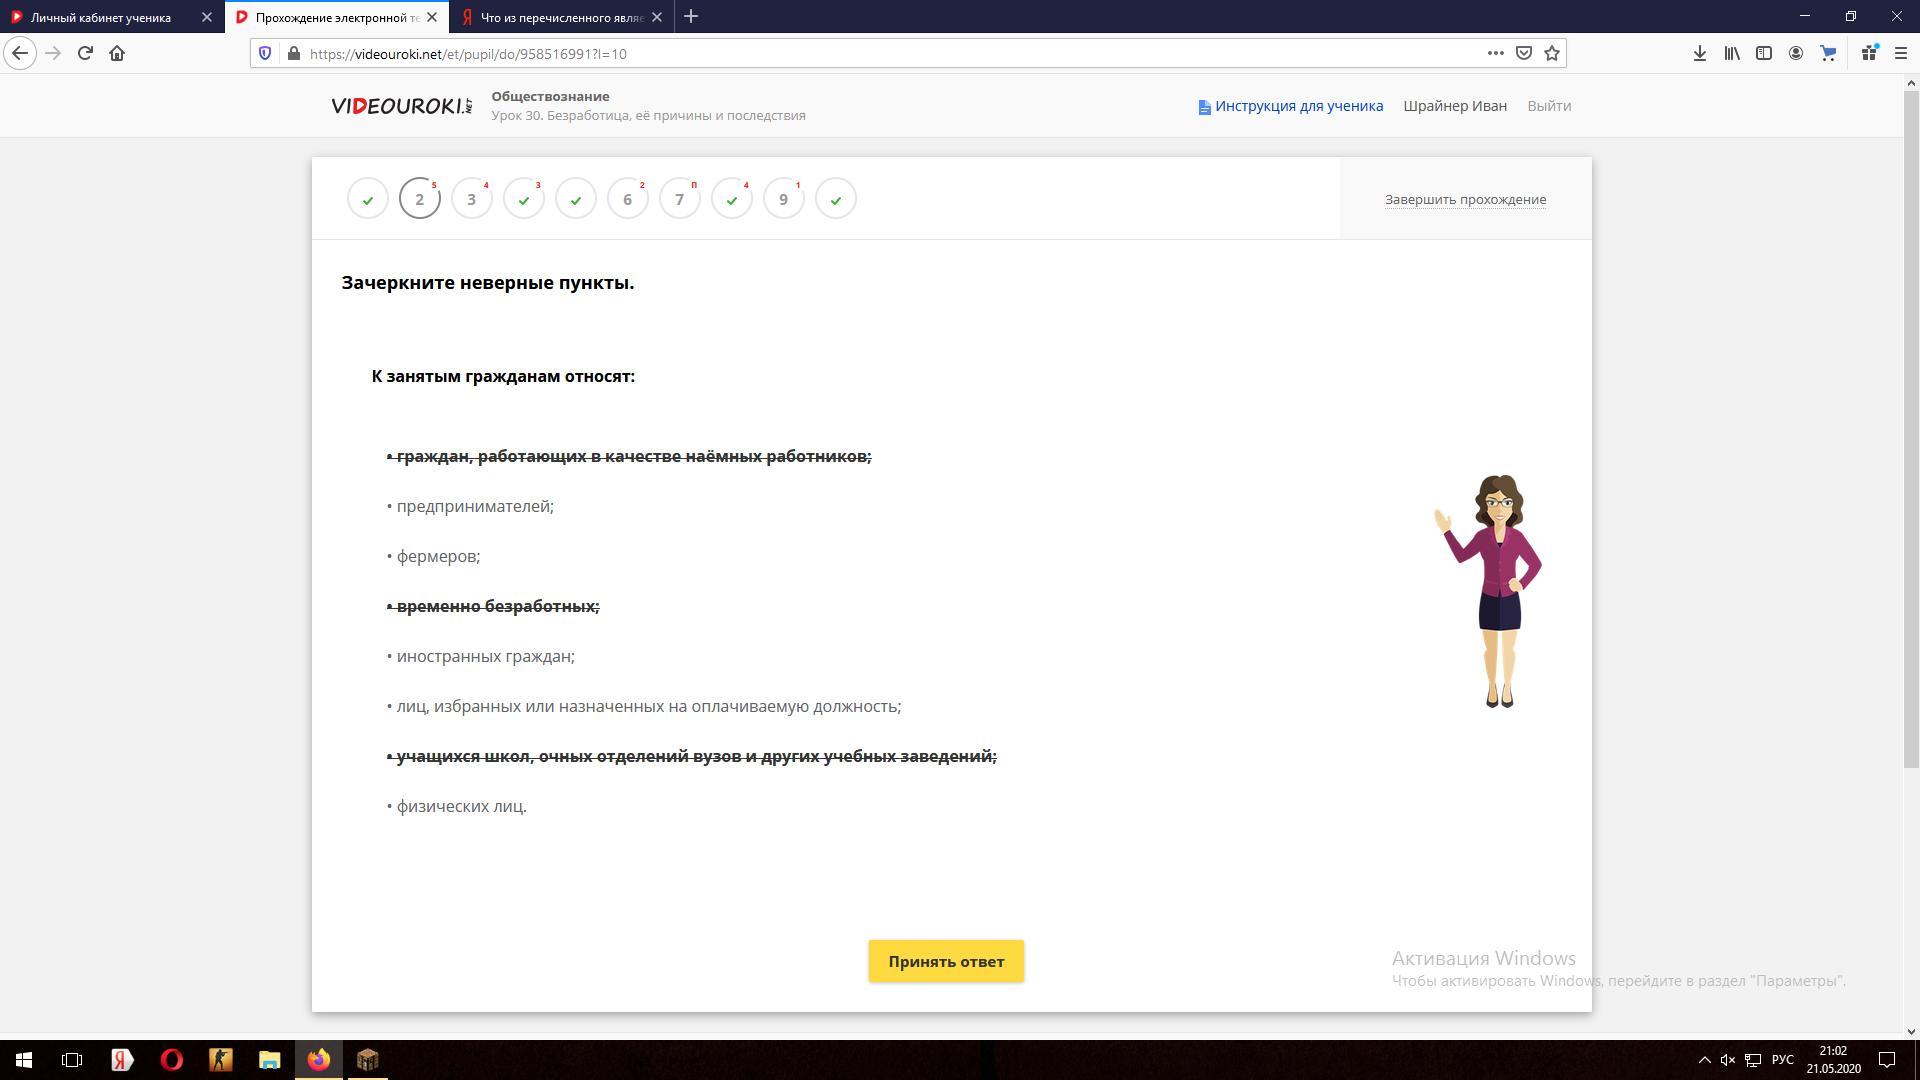Screen dimensions: 1920x1080
Task: Go to browser home page icon
Action: click(117, 53)
